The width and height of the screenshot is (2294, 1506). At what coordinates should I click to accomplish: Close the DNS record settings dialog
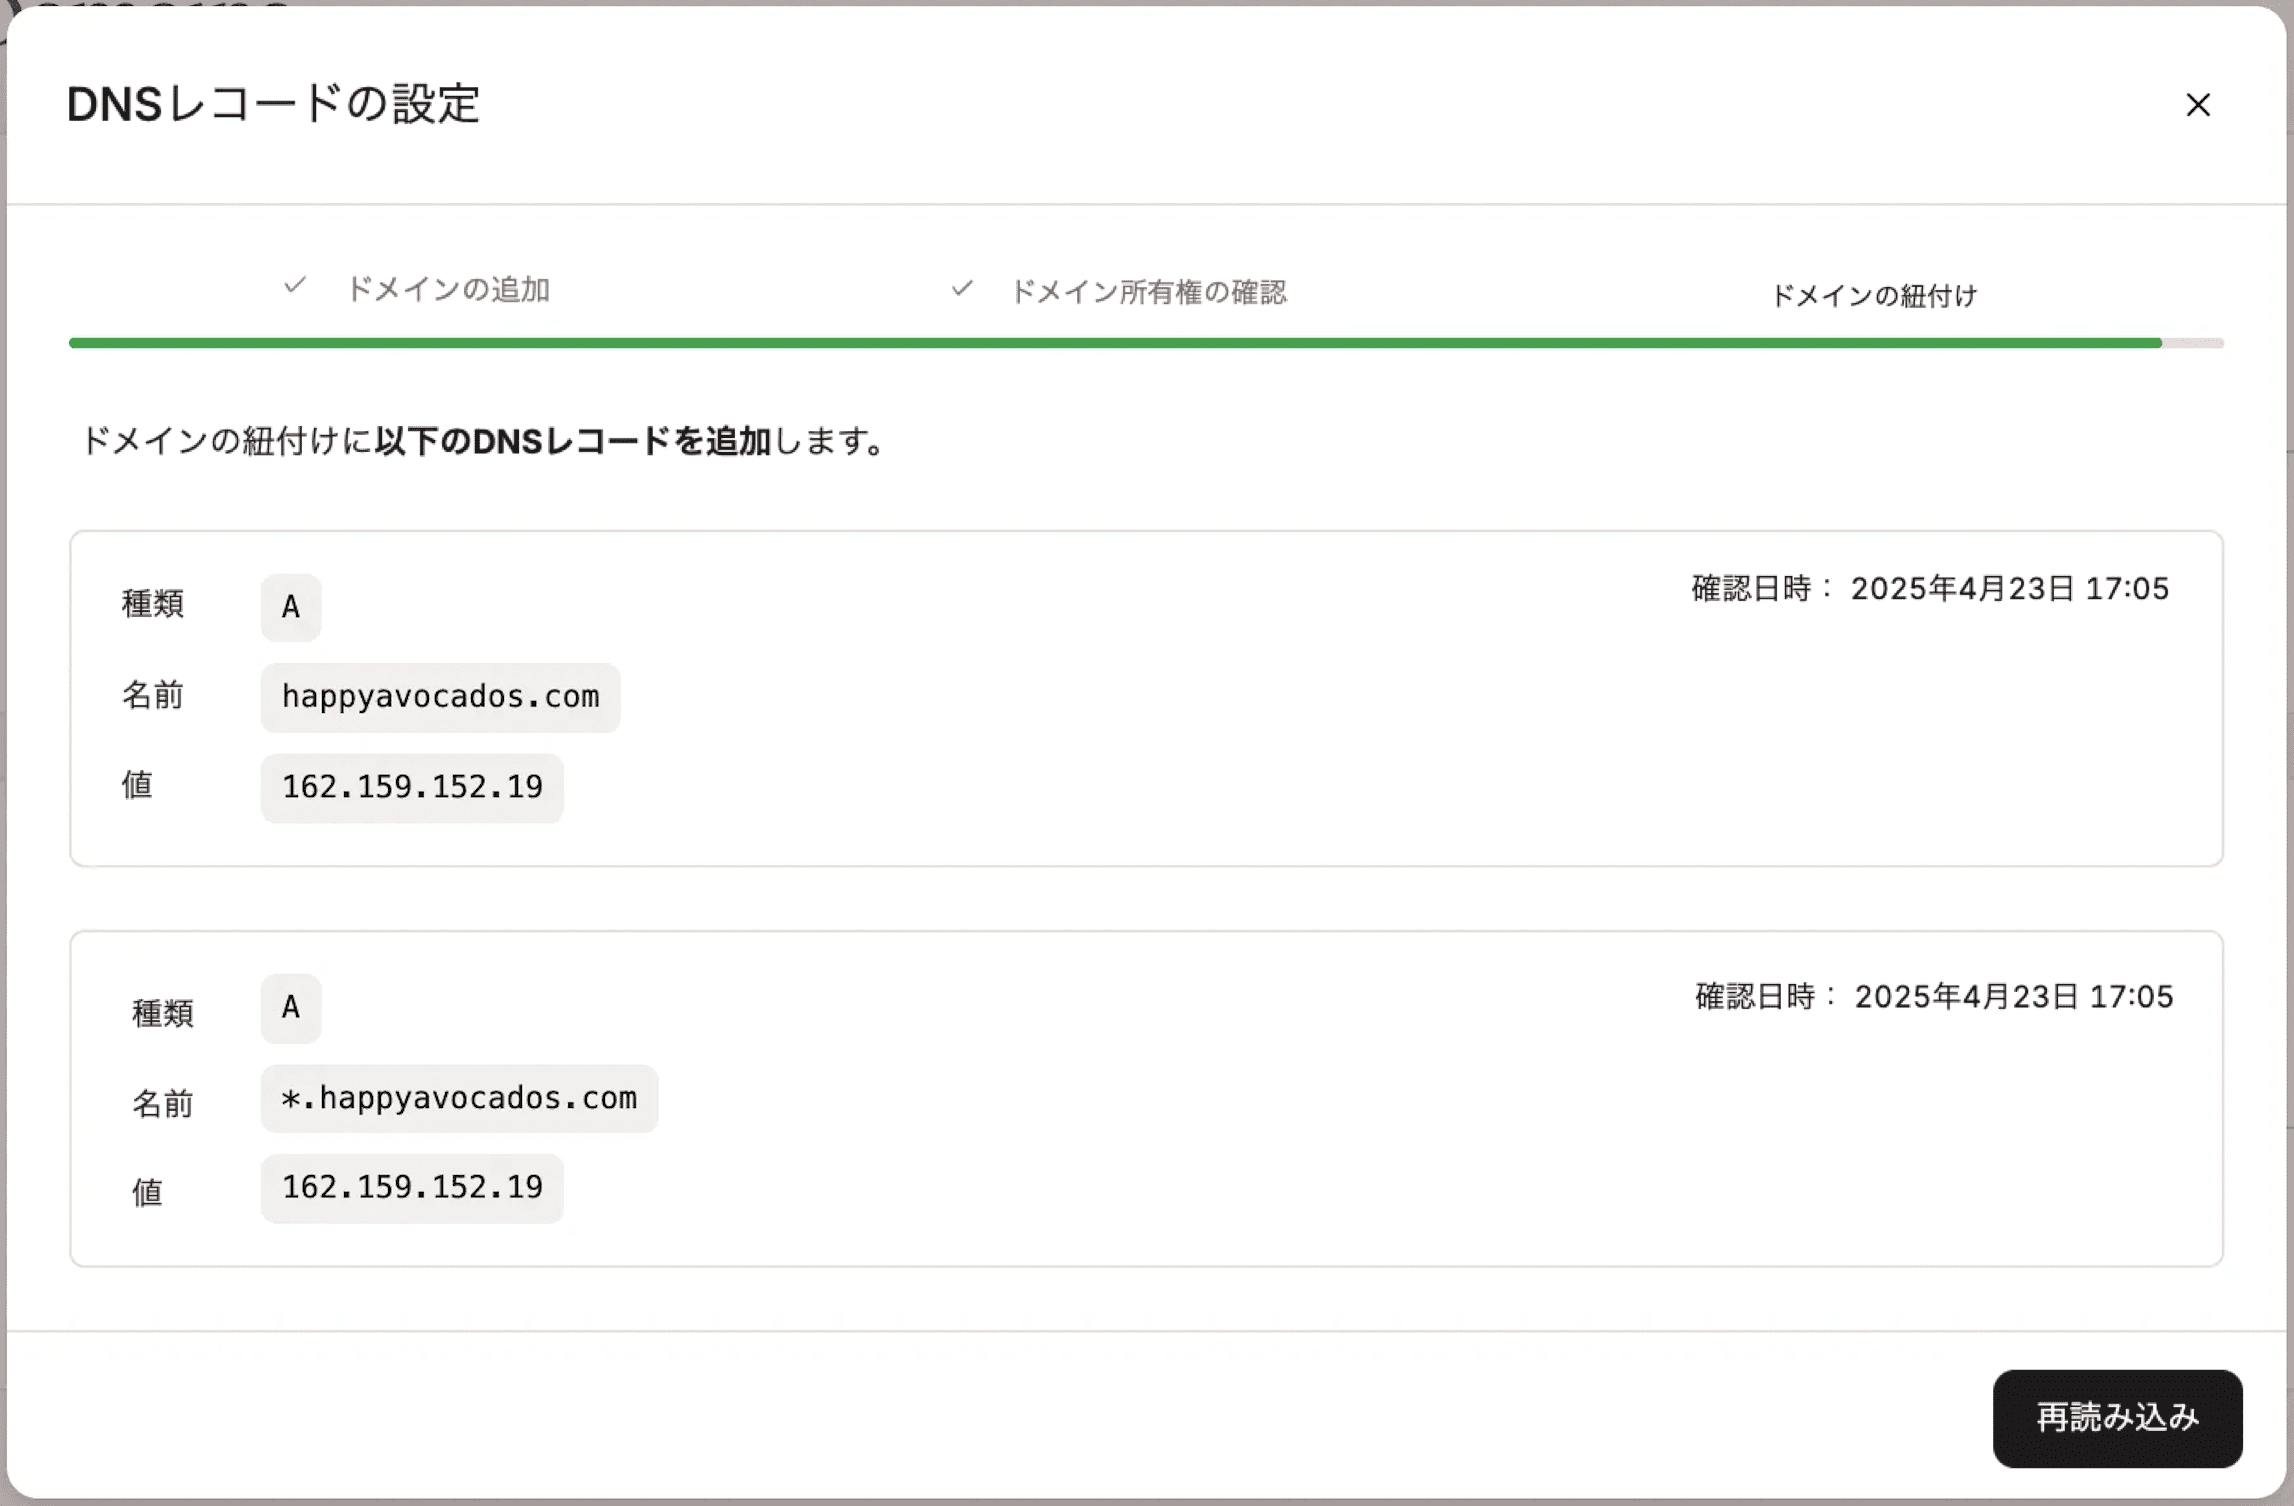point(2197,105)
